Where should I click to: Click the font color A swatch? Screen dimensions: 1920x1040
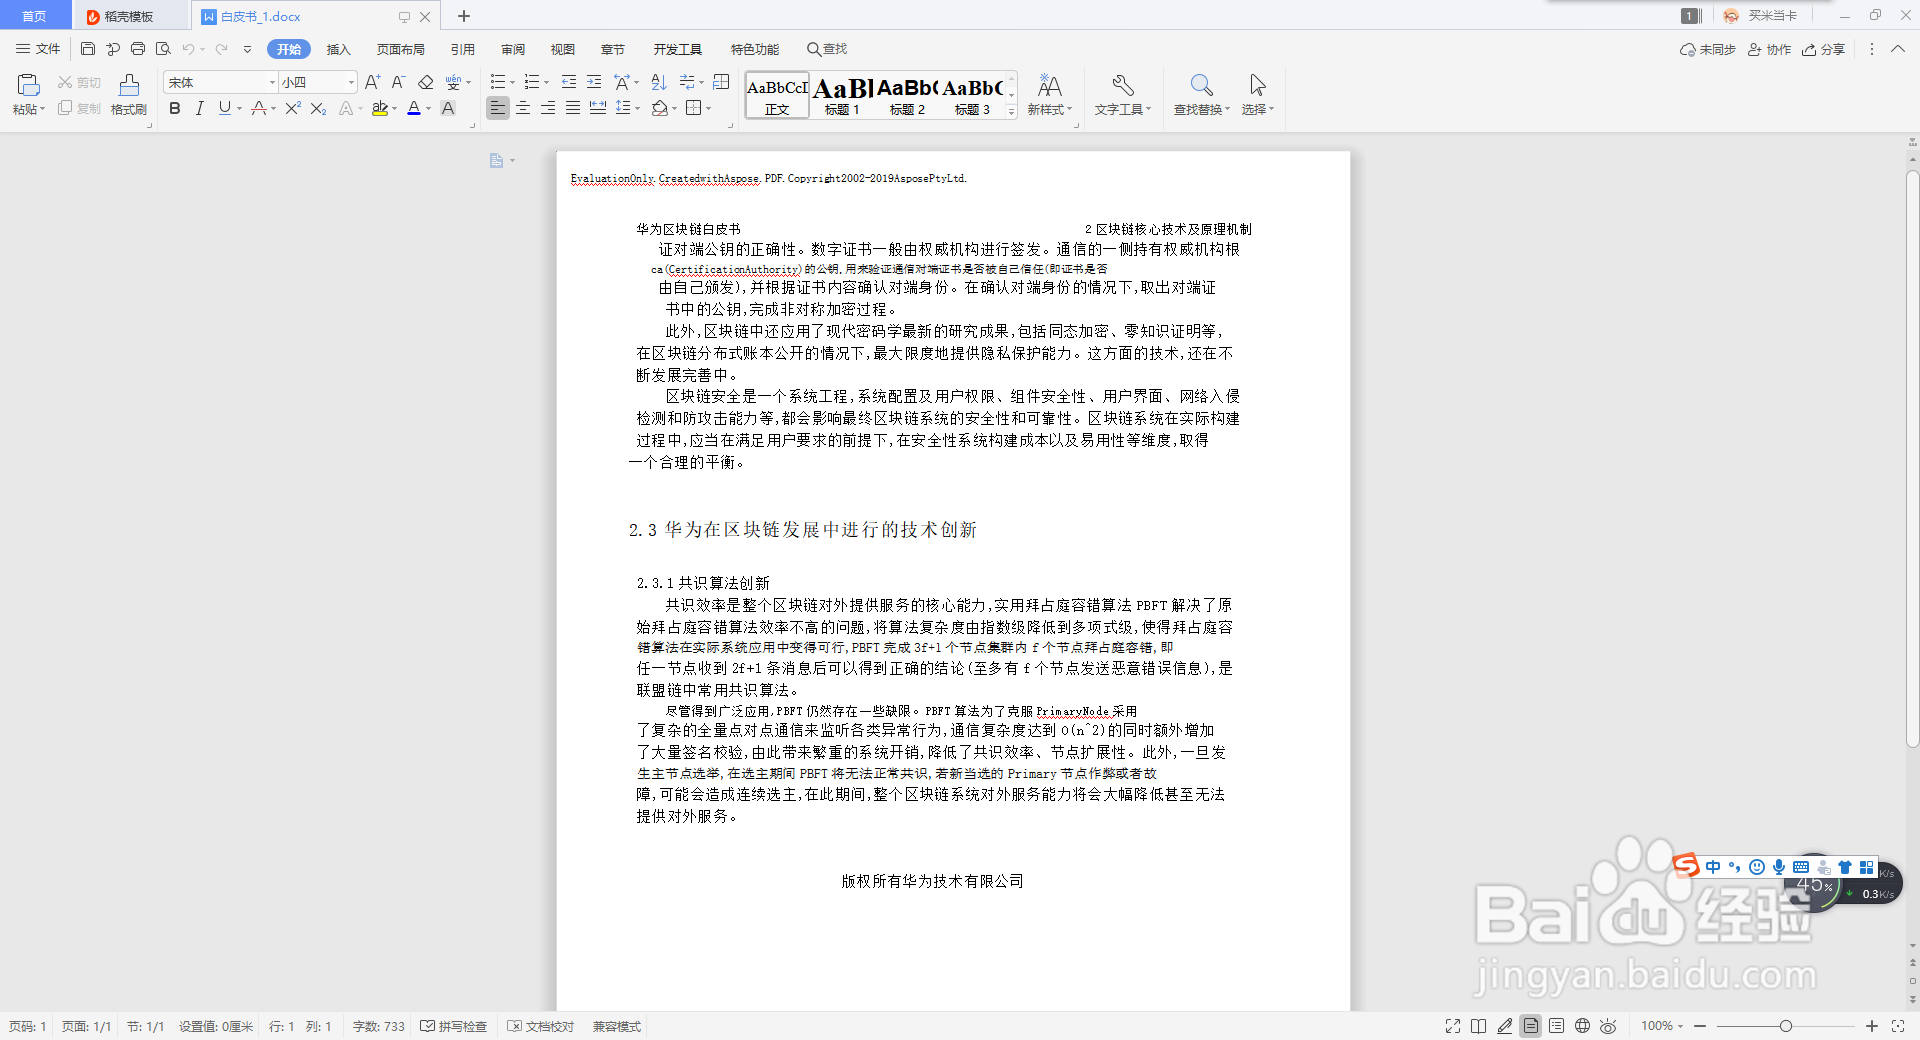tap(414, 108)
